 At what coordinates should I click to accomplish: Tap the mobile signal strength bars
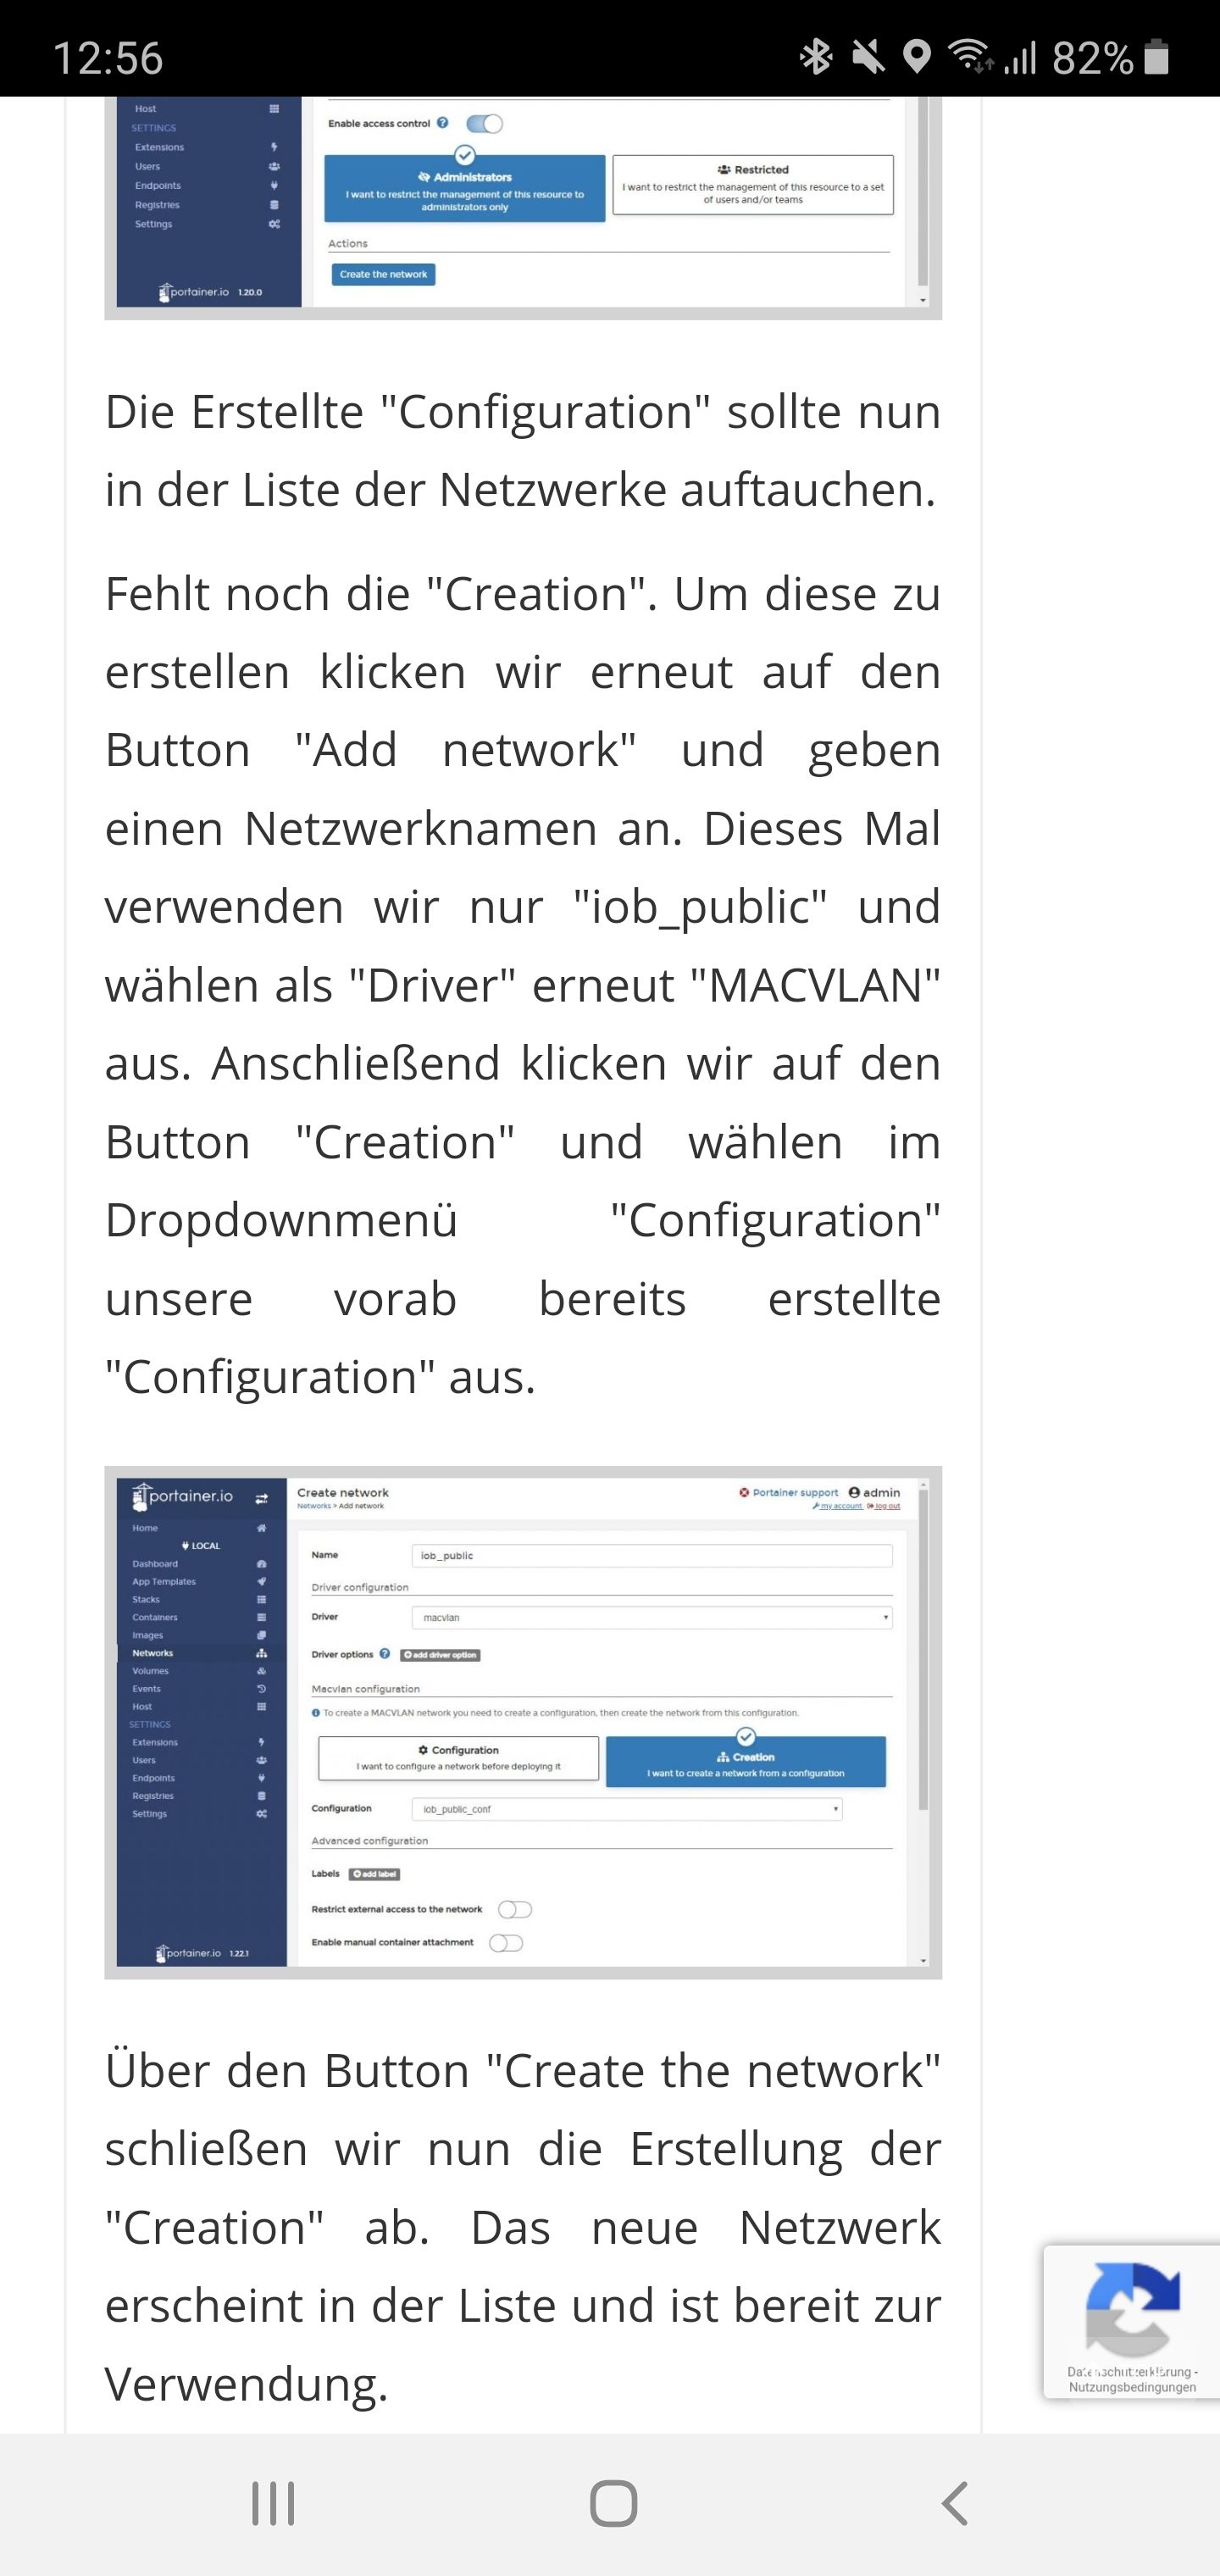1019,58
